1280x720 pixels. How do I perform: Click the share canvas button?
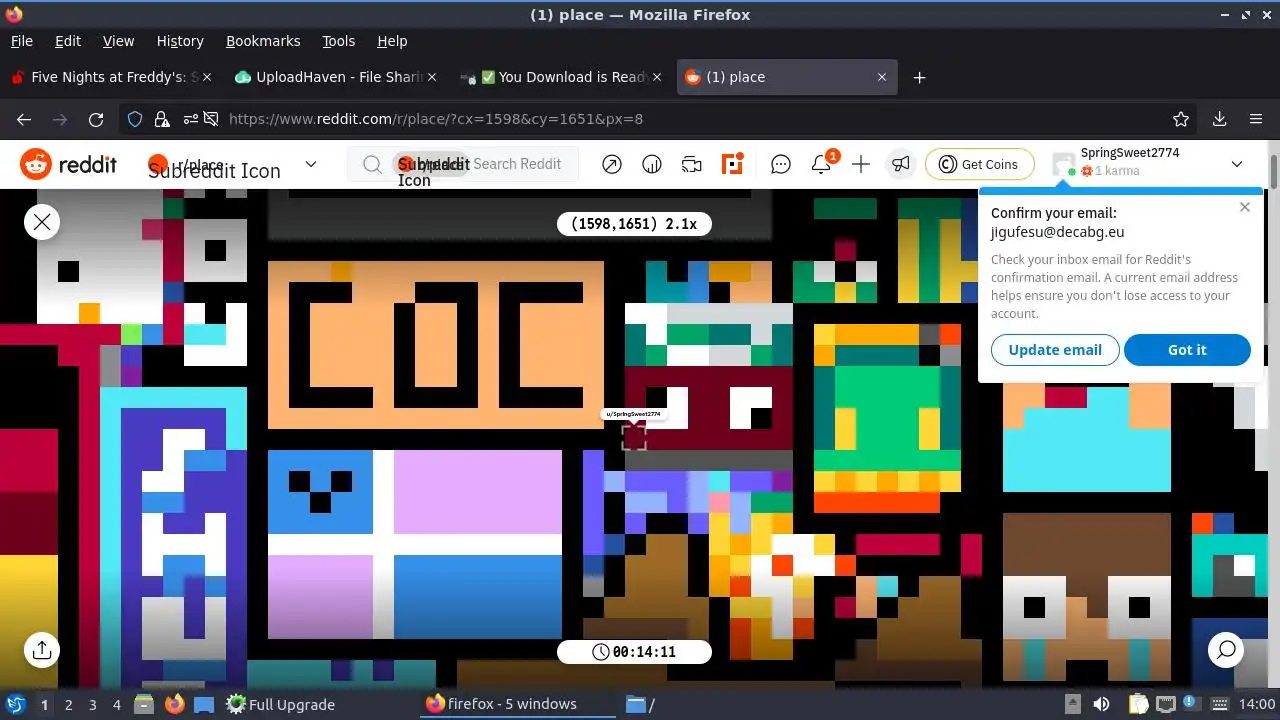click(42, 649)
